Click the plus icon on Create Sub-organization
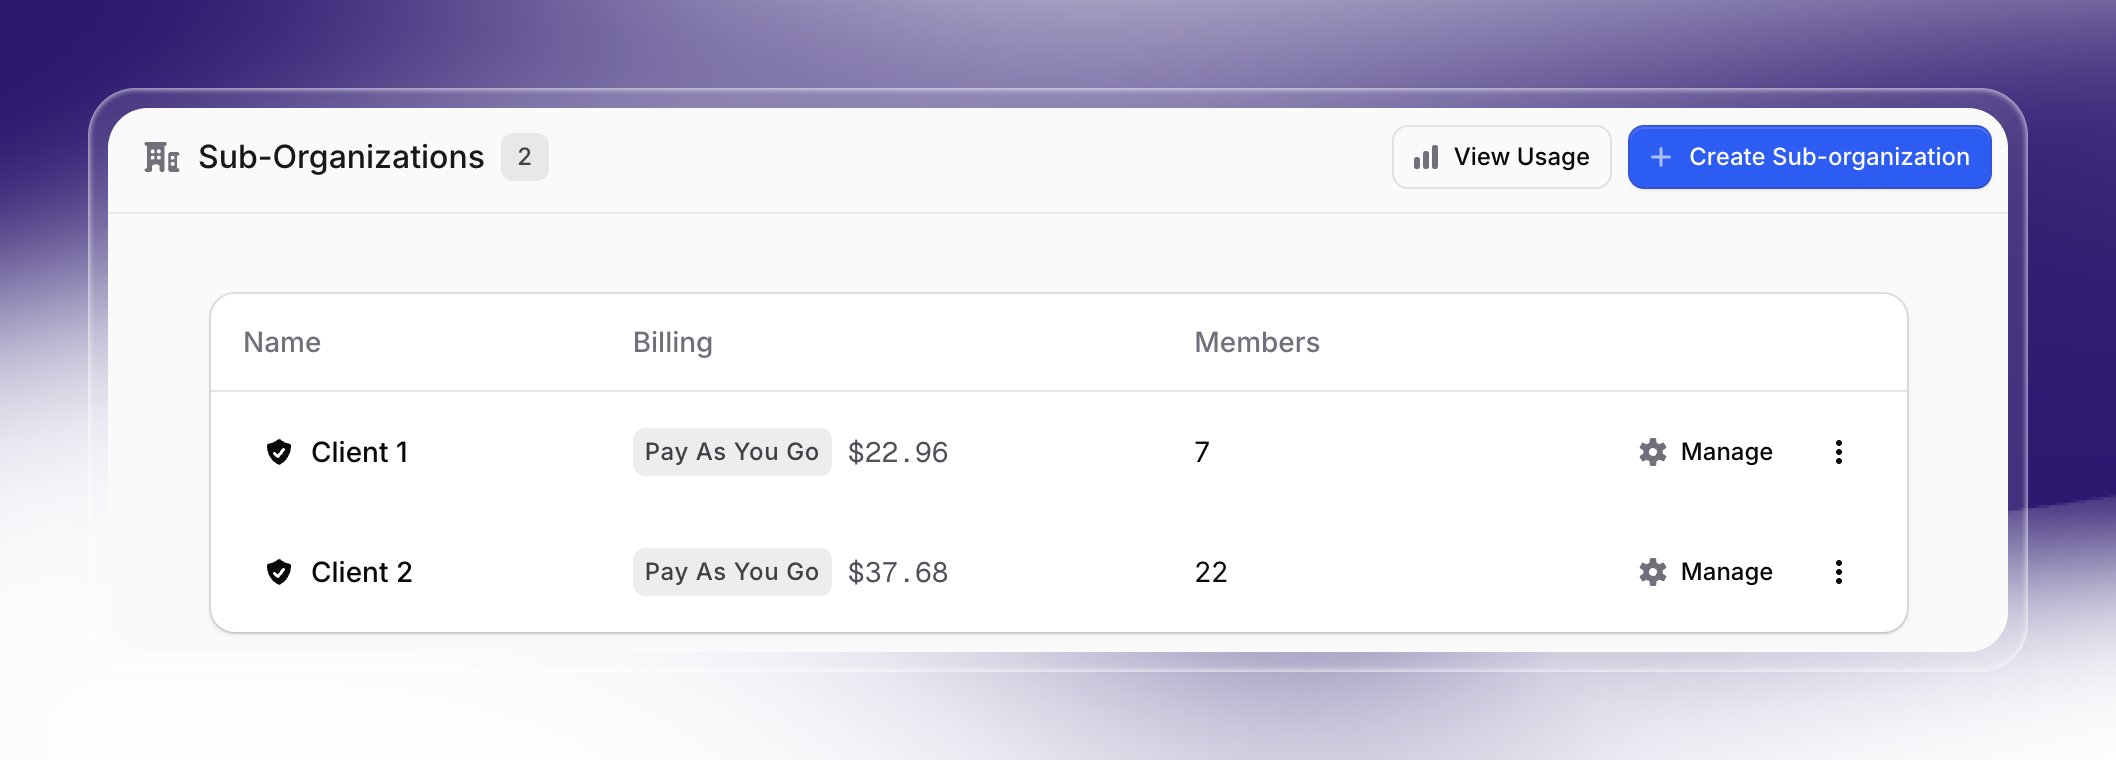This screenshot has height=760, width=2116. pyautogui.click(x=1661, y=156)
